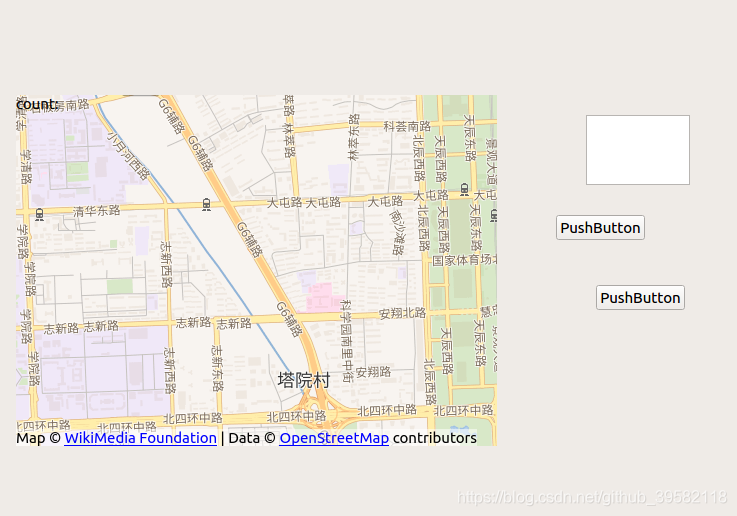Open the WikiMedia Foundation link
Image resolution: width=737 pixels, height=516 pixels.
click(x=141, y=438)
